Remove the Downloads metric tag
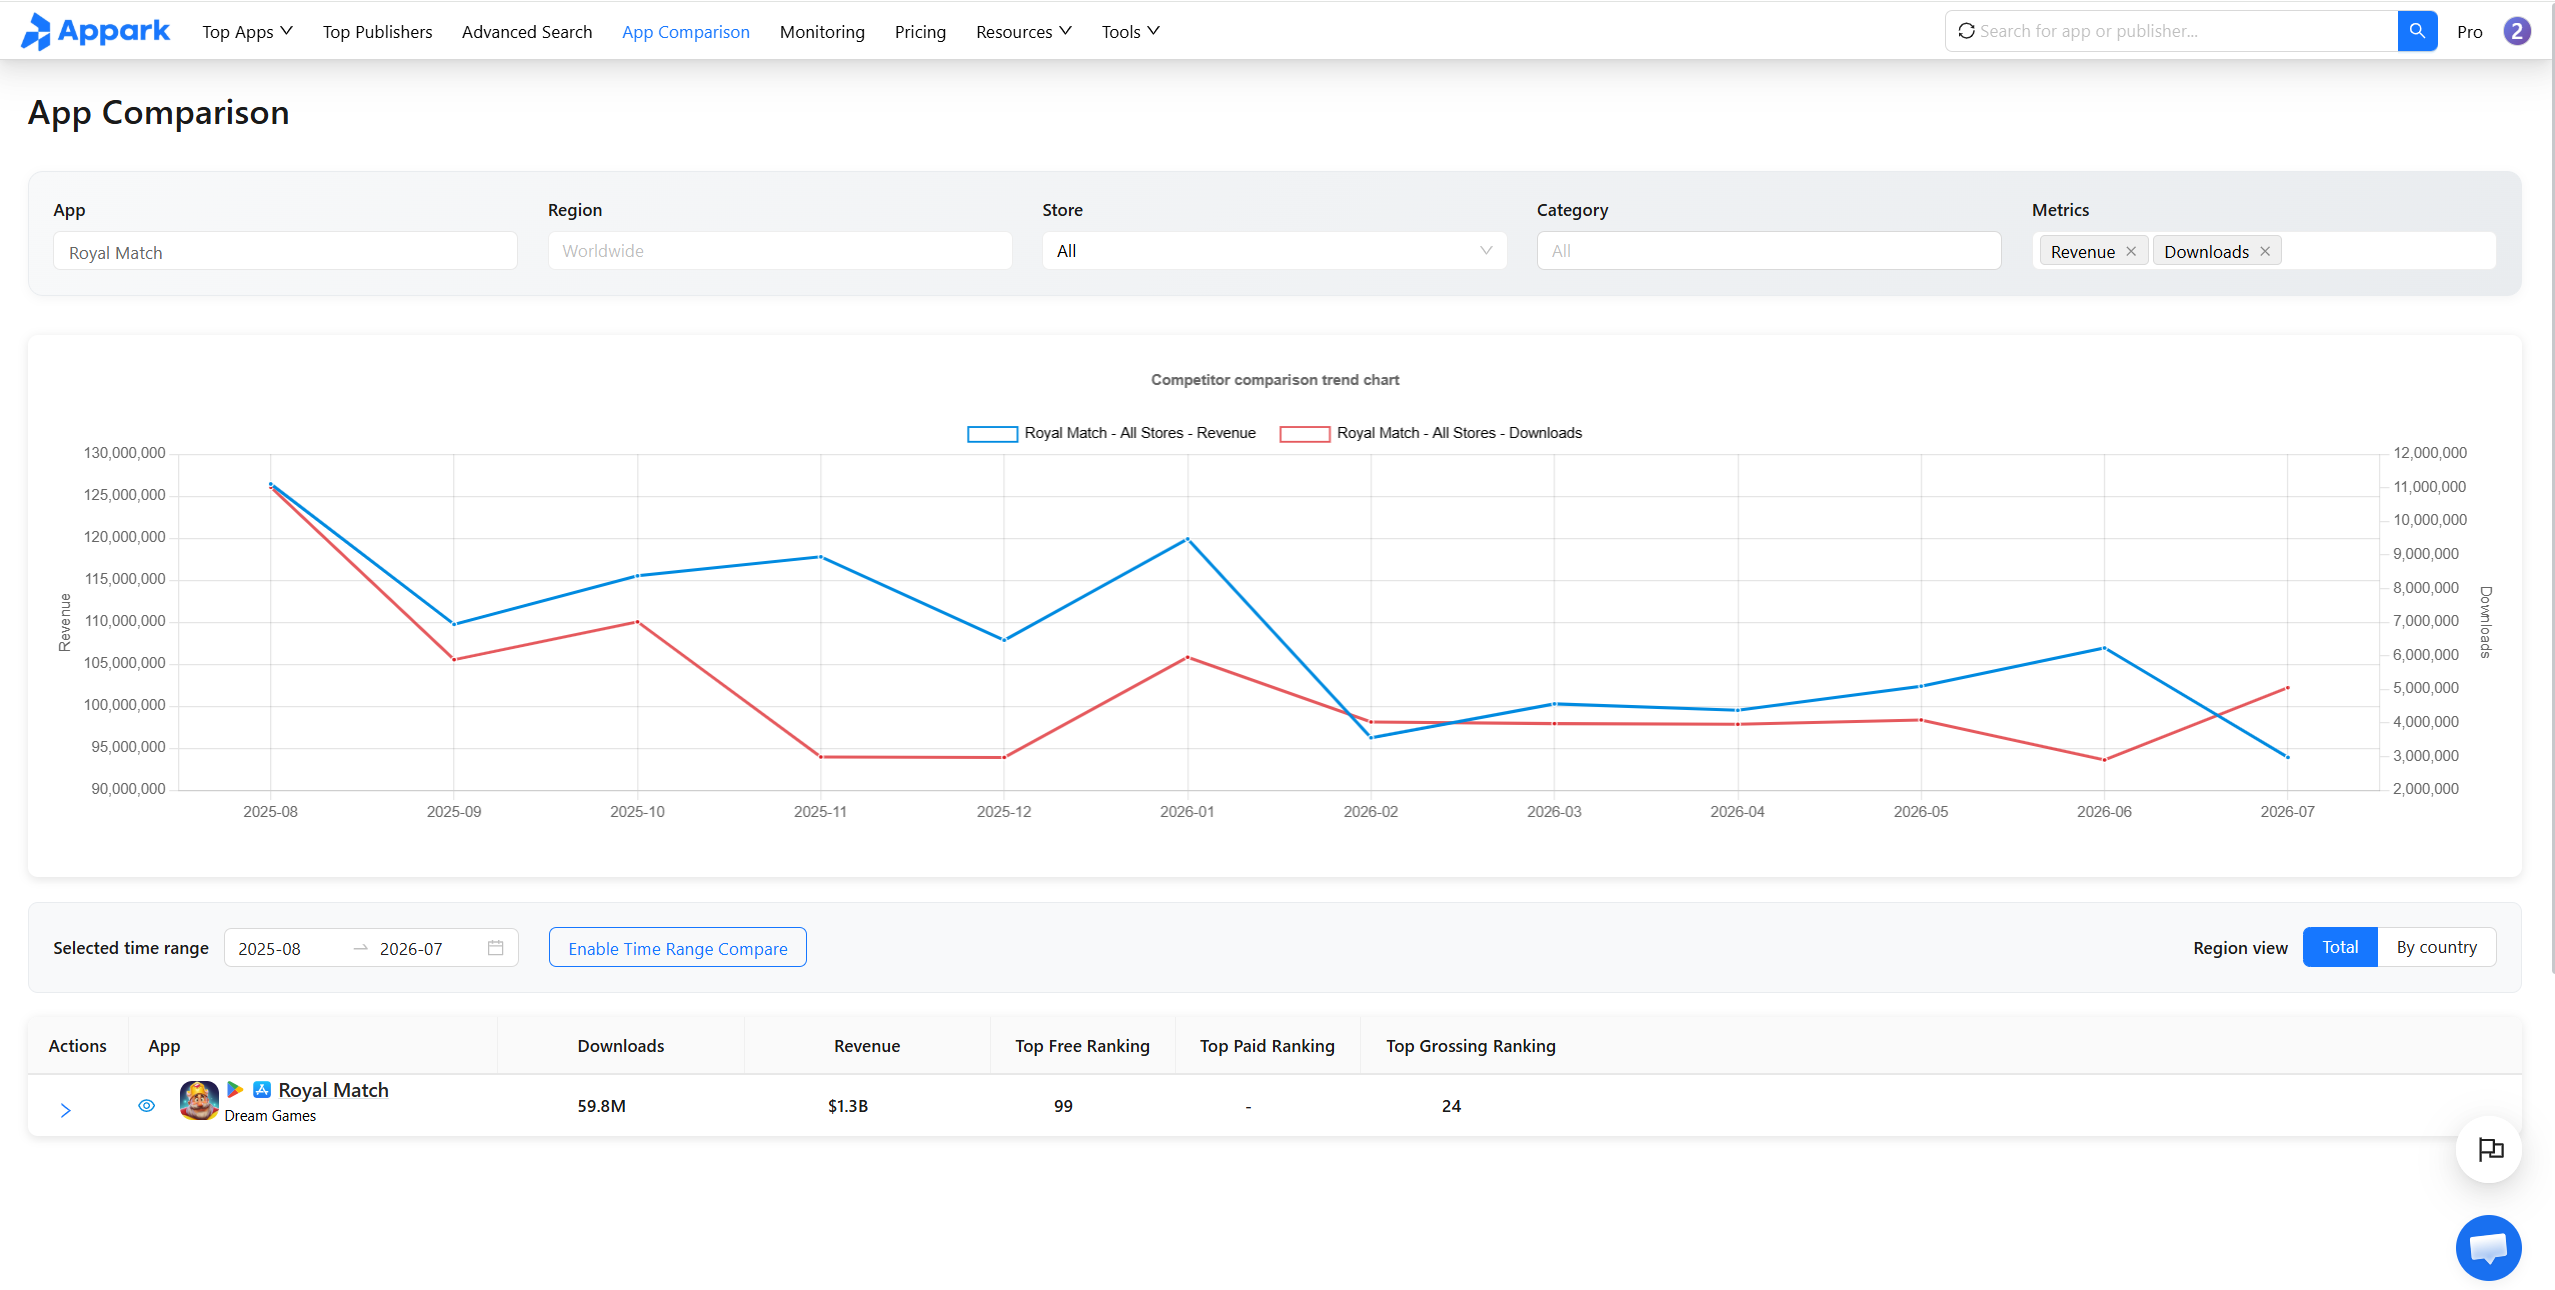 point(2265,252)
